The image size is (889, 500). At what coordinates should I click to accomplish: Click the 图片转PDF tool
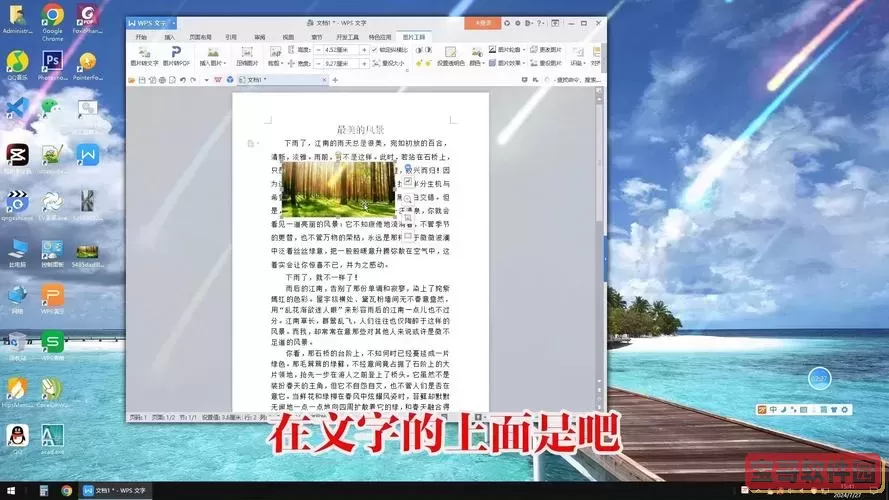click(x=176, y=56)
